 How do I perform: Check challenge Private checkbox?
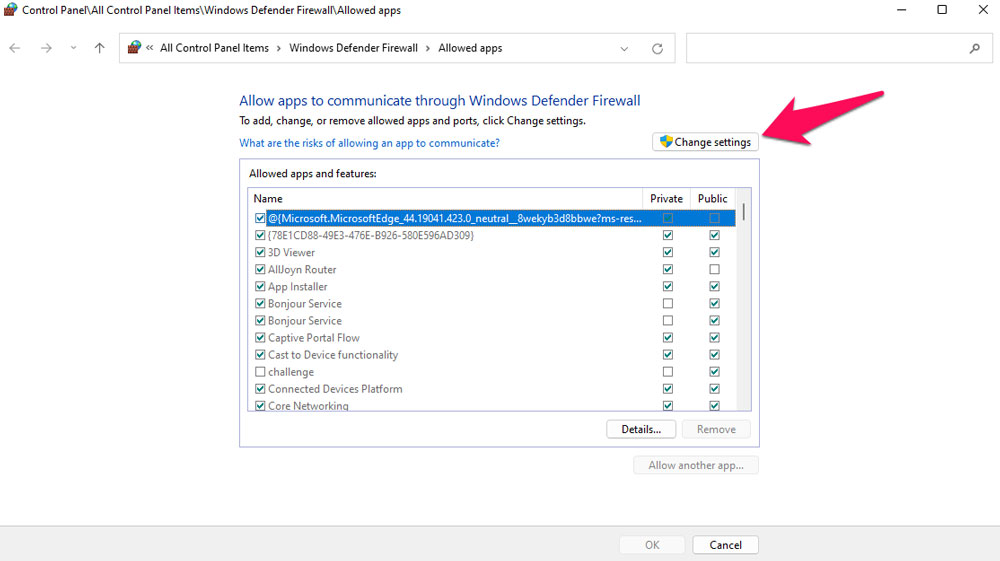[668, 372]
